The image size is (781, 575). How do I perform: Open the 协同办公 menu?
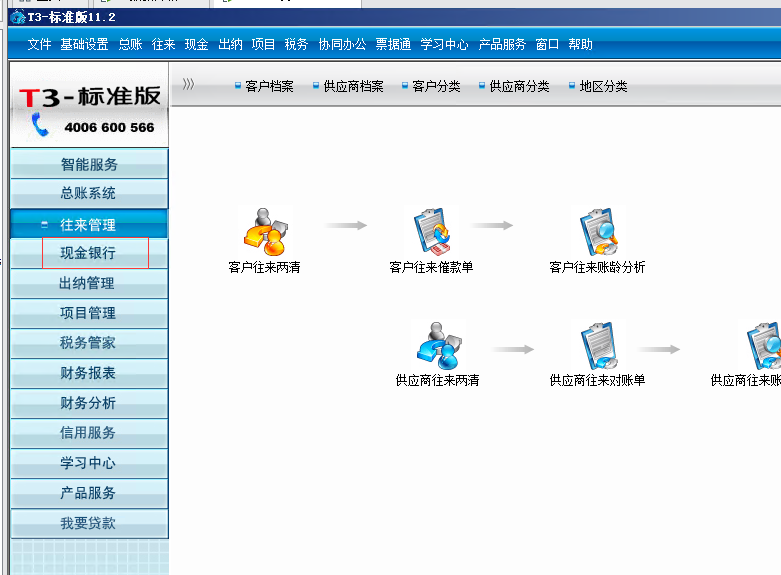pos(342,44)
